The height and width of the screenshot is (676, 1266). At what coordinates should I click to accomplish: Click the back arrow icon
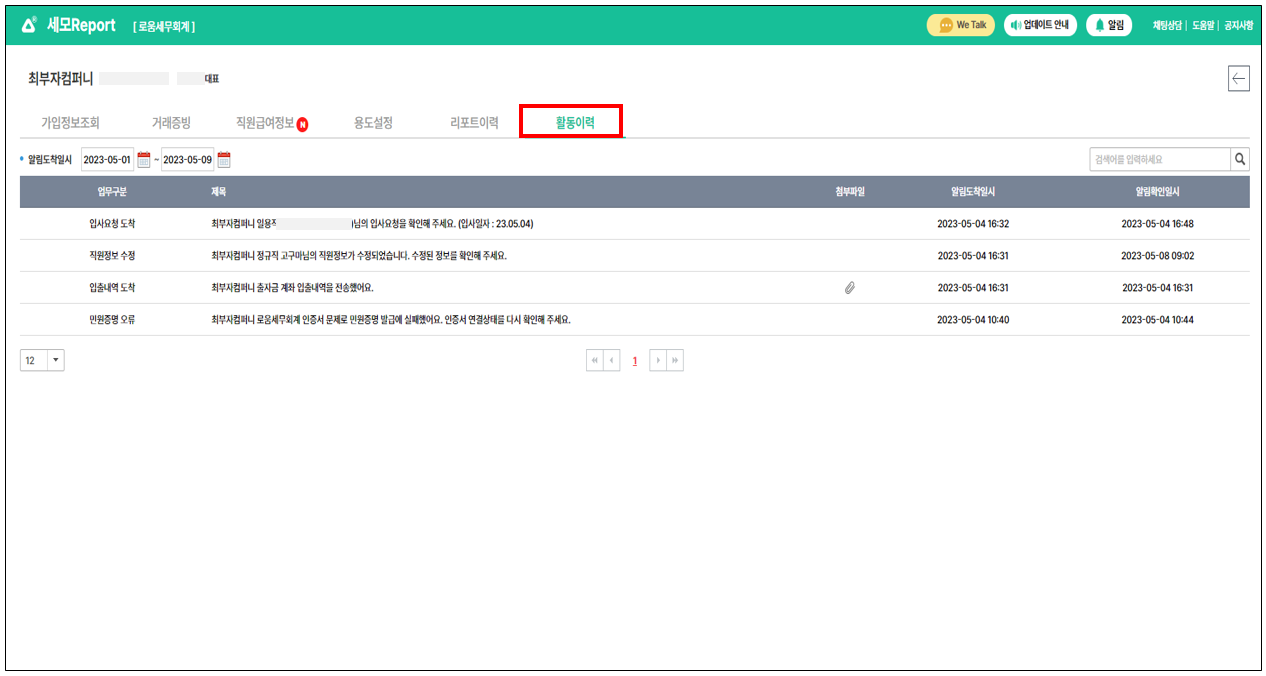[1238, 79]
